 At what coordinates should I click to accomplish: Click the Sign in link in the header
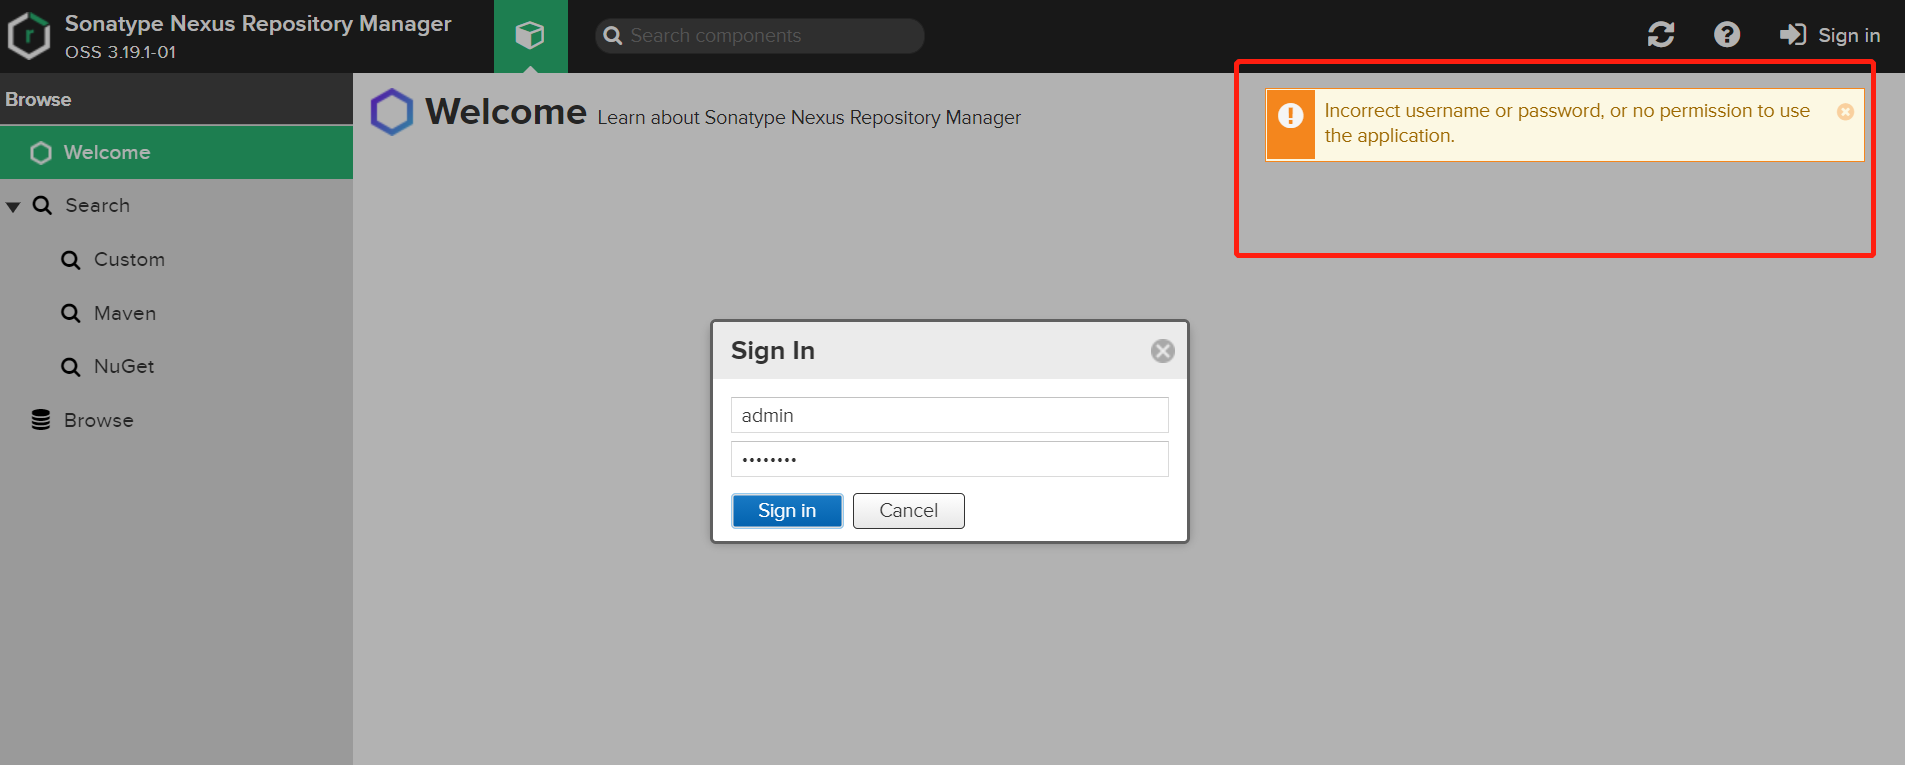pyautogui.click(x=1830, y=35)
